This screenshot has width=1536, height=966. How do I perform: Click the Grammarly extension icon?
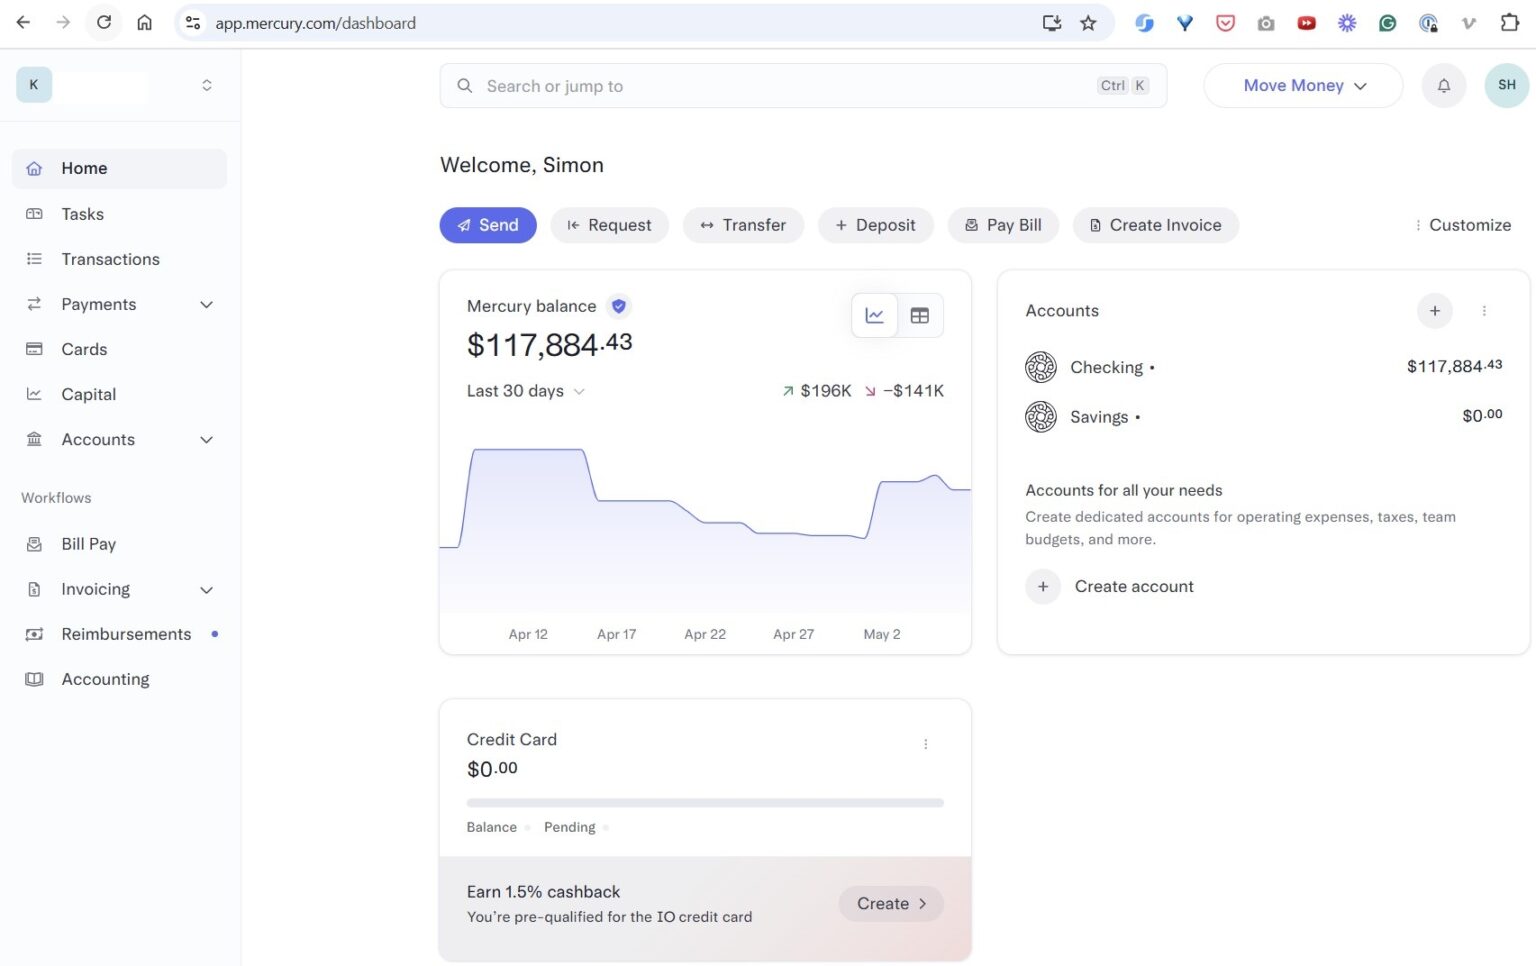click(1387, 23)
